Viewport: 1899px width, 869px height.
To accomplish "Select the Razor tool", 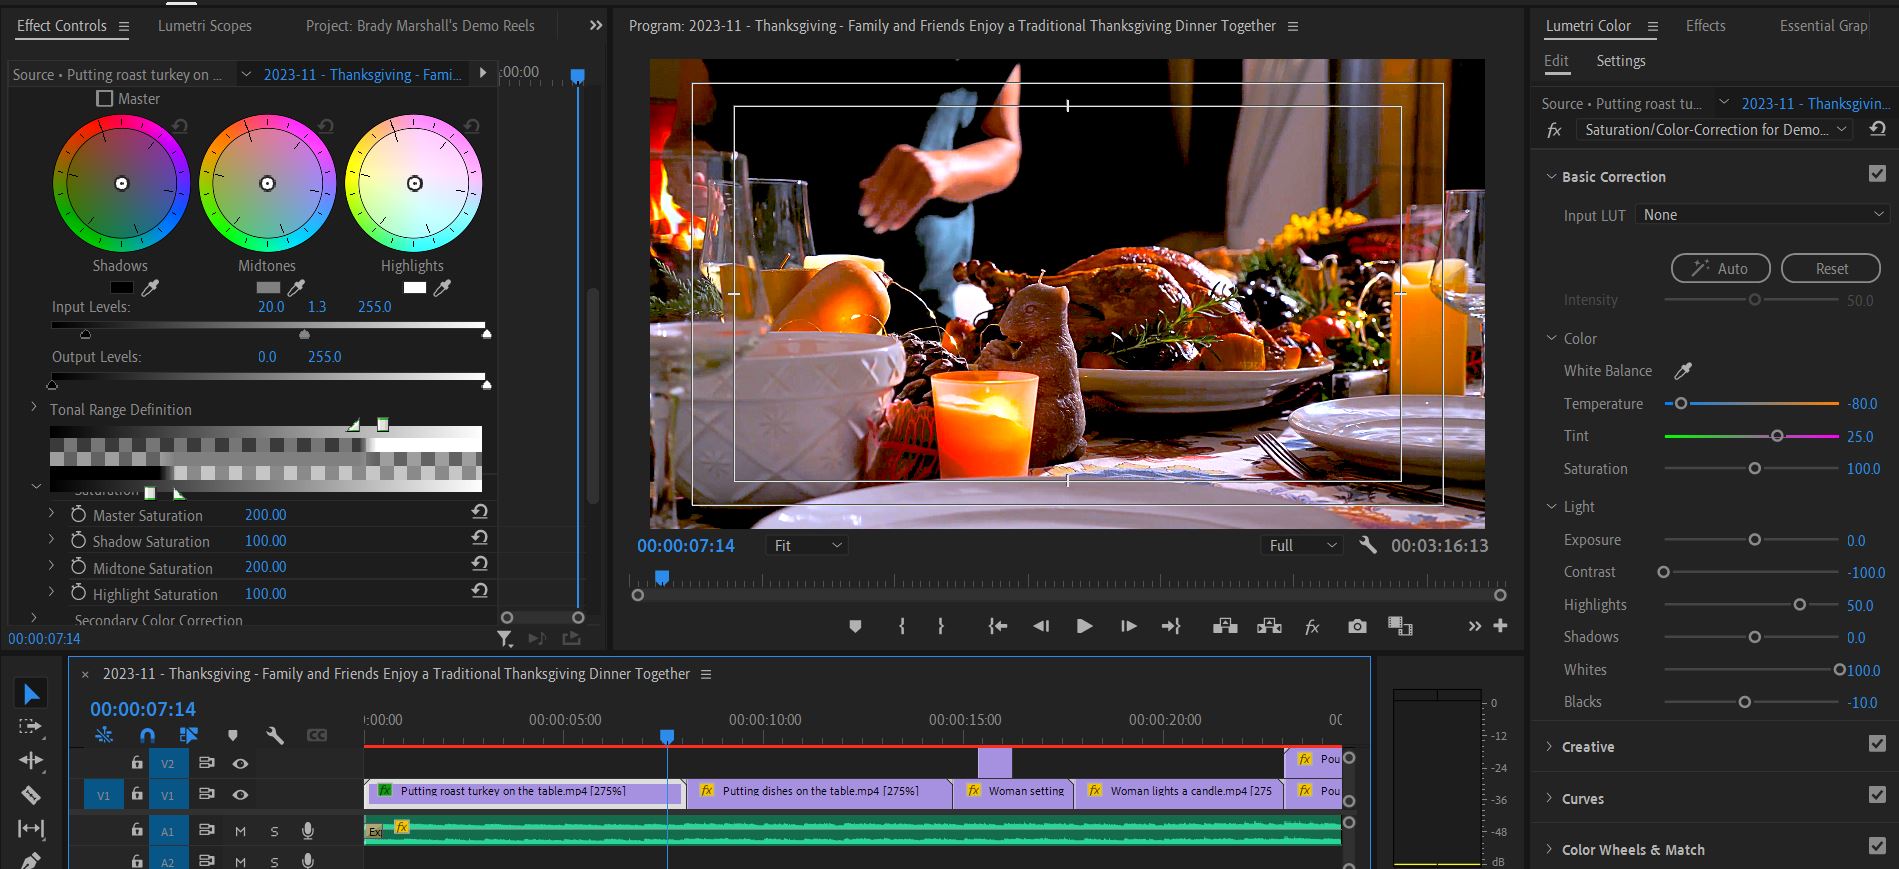I will (x=31, y=795).
